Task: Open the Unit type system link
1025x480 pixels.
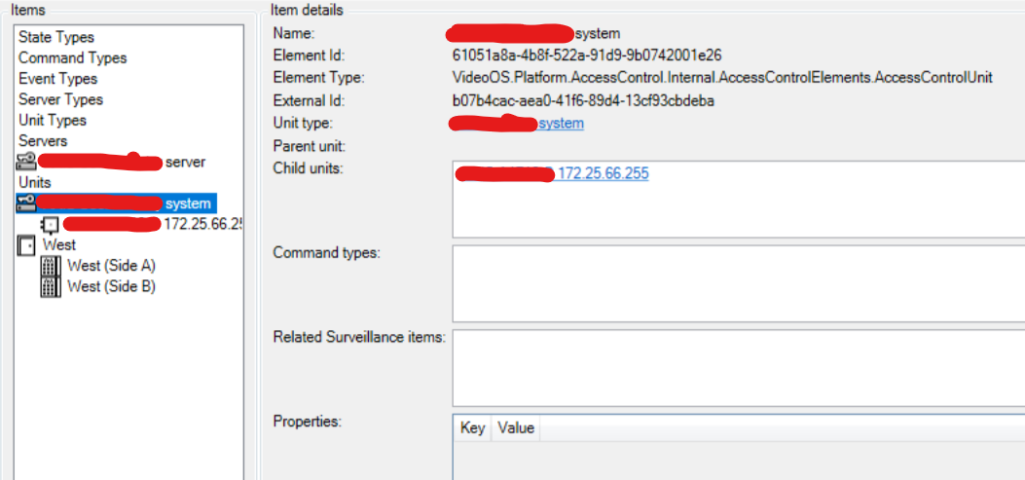Action: click(561, 123)
